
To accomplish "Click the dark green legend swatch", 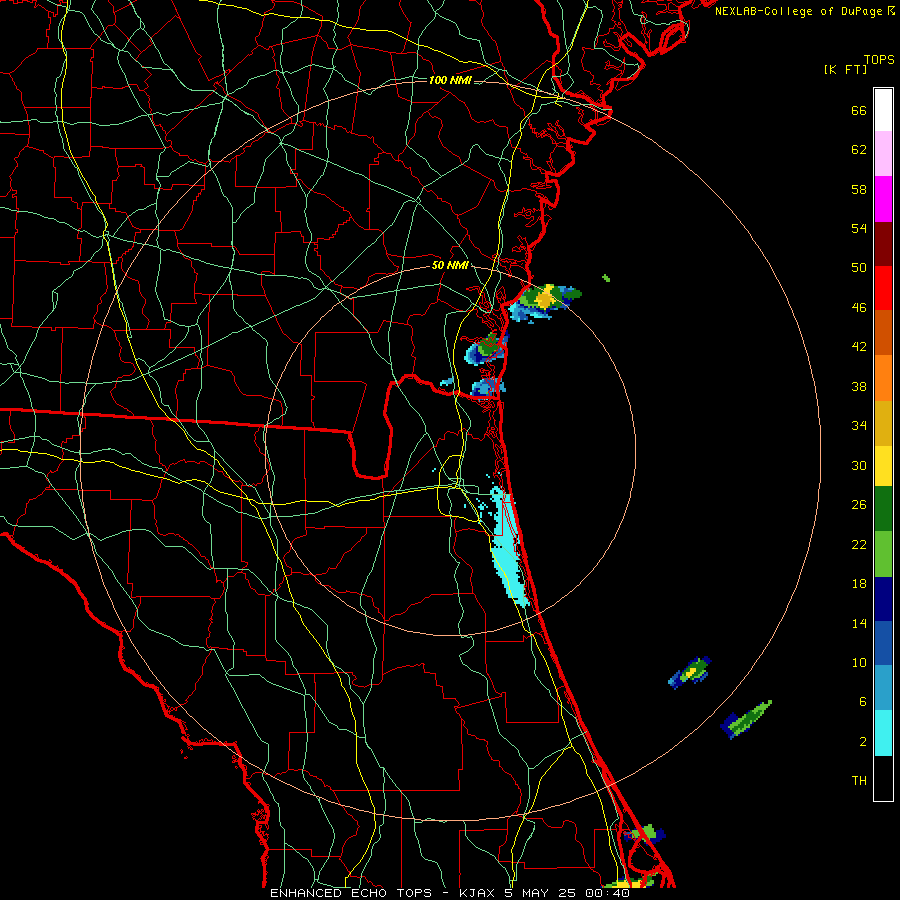I will (883, 509).
